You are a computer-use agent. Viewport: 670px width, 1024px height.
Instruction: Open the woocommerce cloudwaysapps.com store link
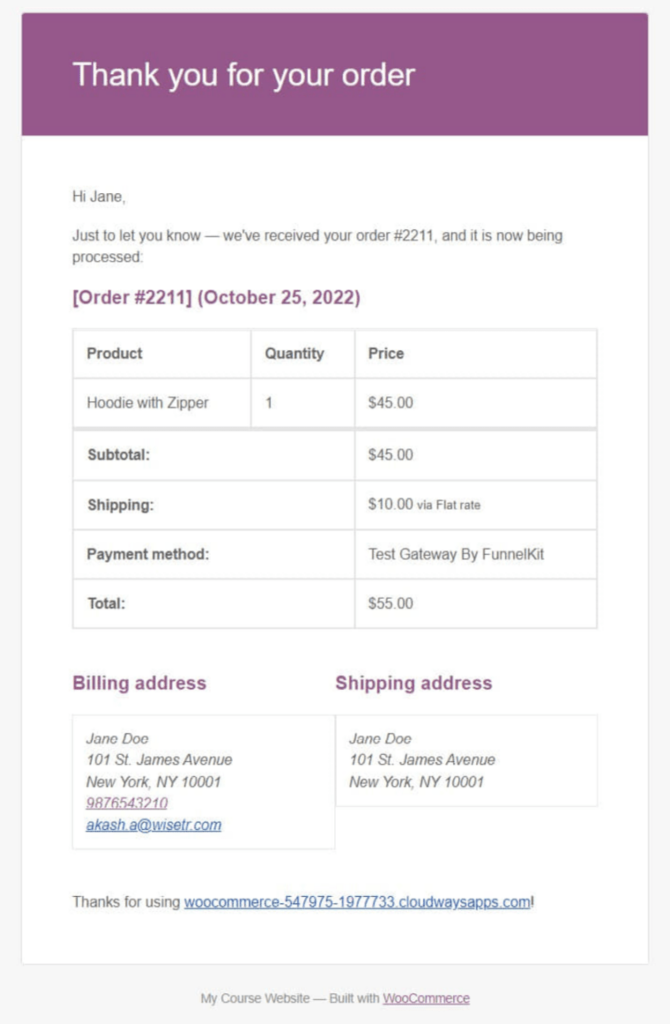point(357,902)
